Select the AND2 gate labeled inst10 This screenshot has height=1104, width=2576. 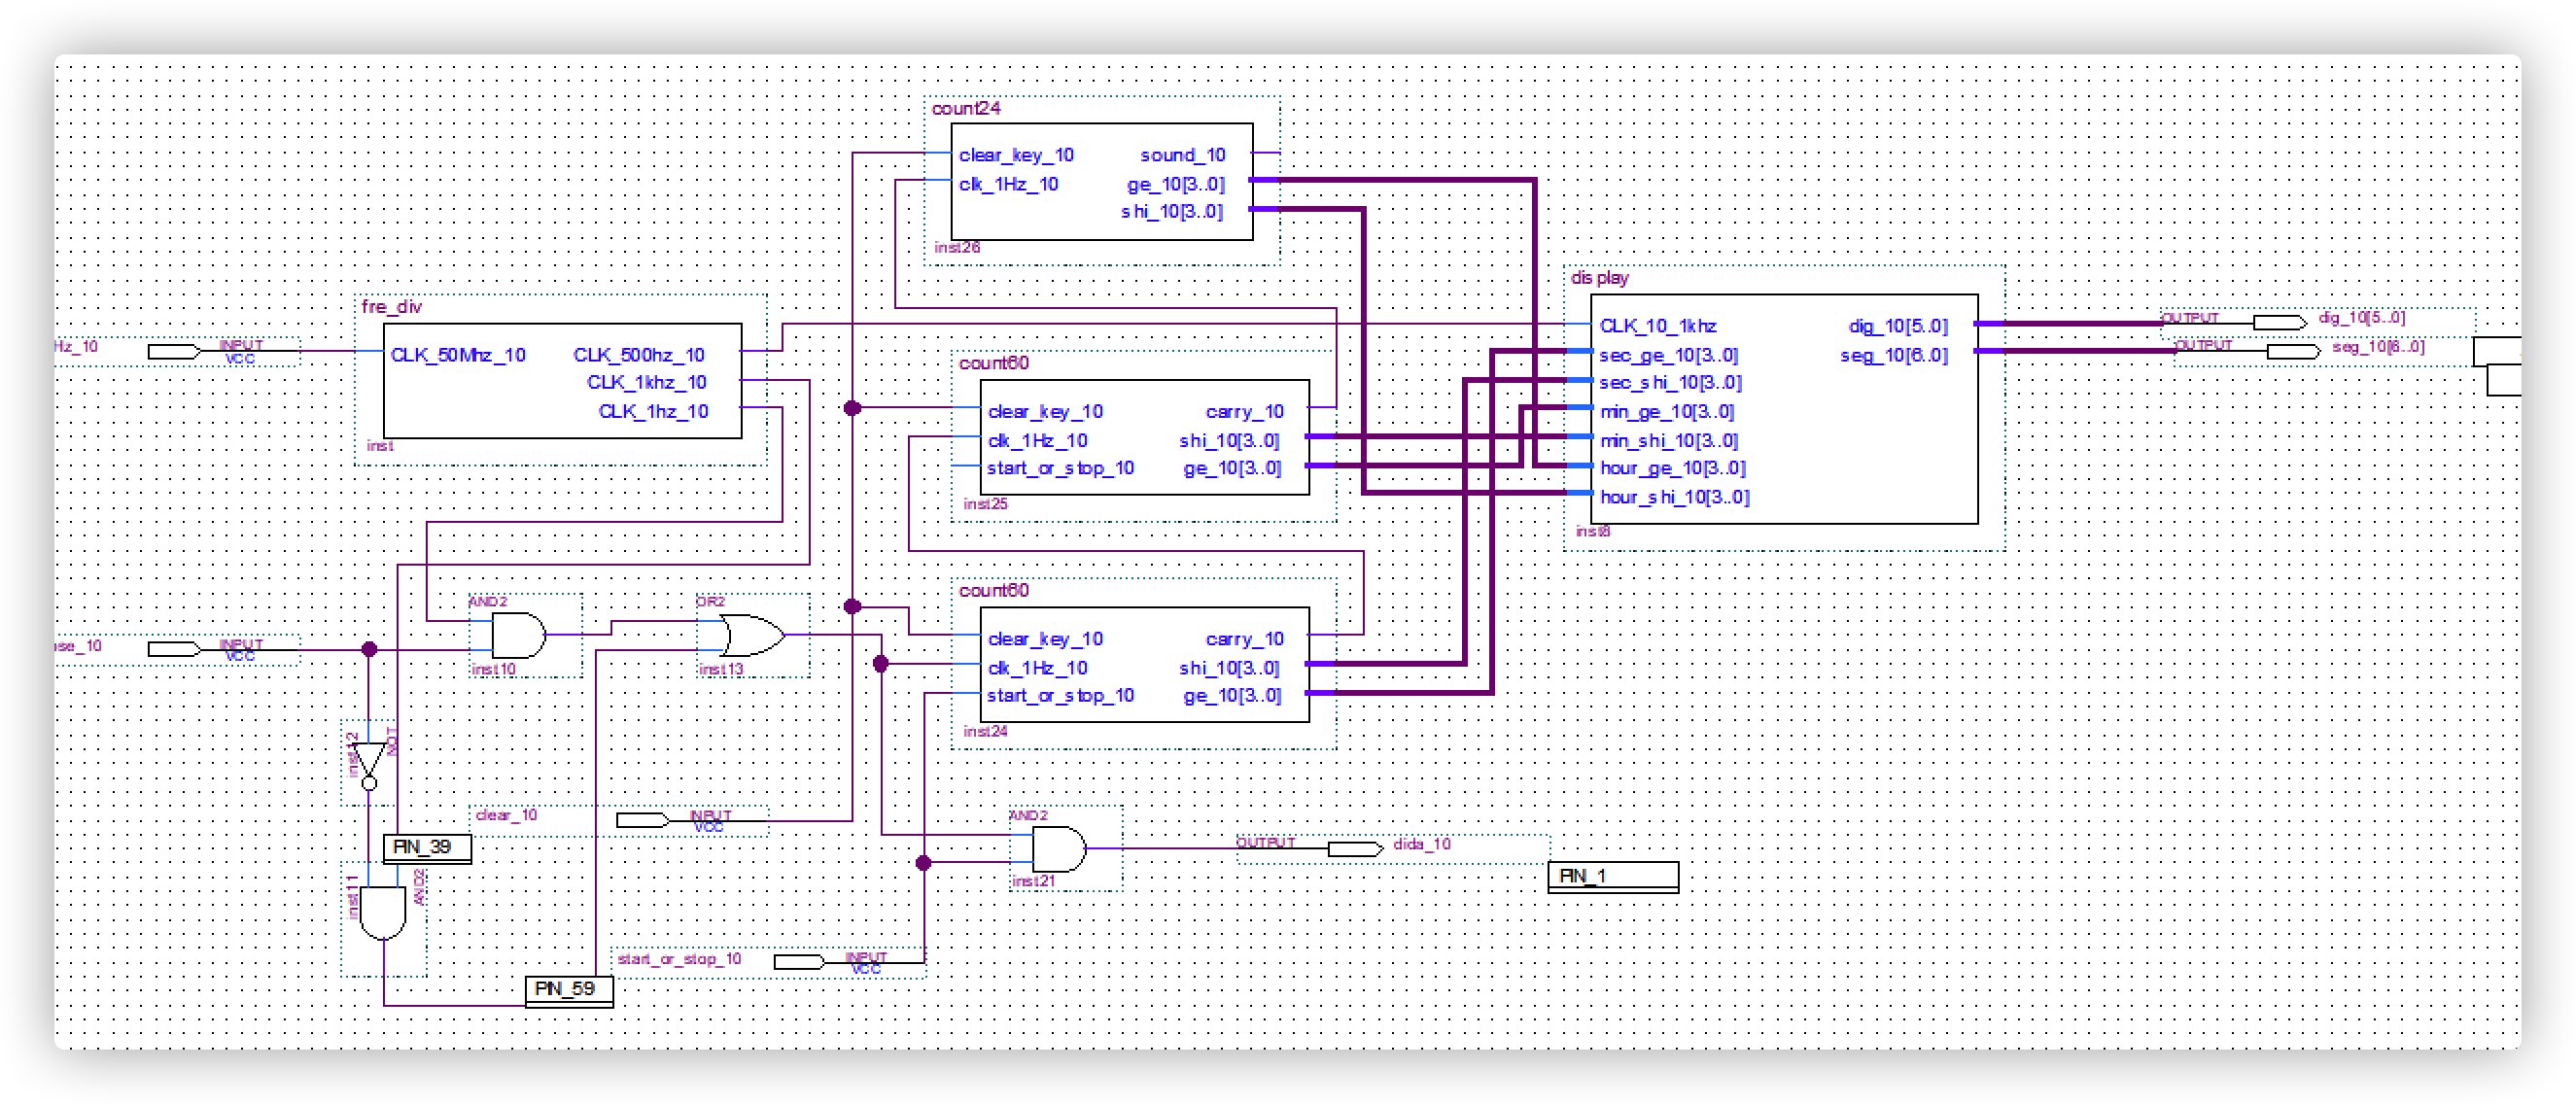click(518, 635)
